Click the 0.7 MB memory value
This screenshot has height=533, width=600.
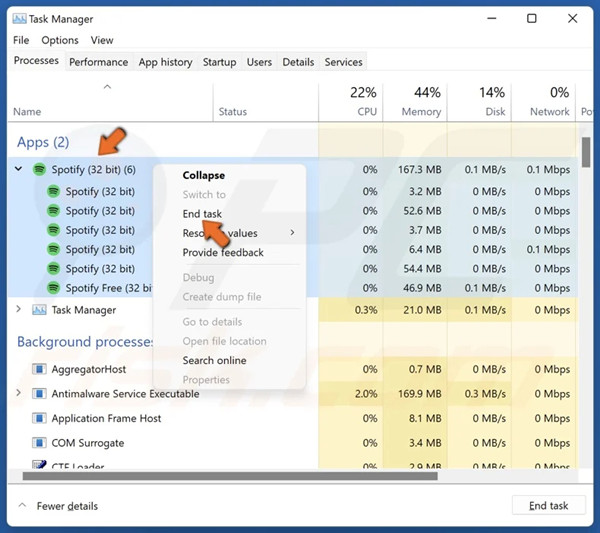[425, 369]
